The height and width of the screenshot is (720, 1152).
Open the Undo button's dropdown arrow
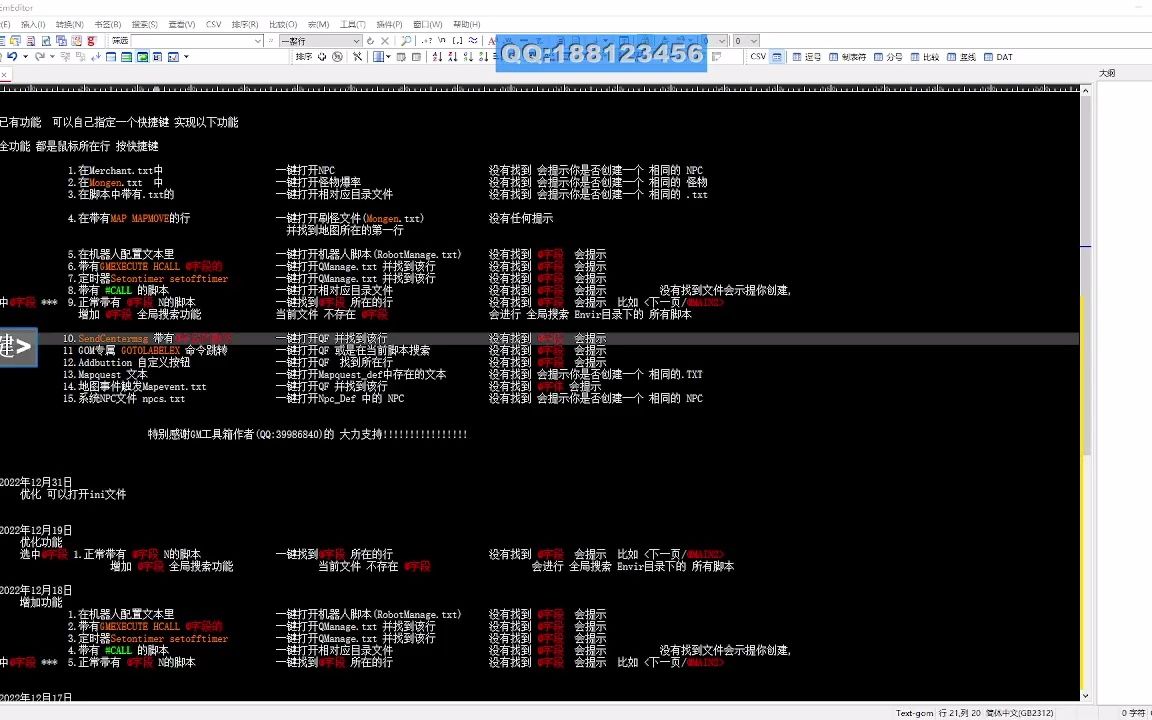(26, 57)
